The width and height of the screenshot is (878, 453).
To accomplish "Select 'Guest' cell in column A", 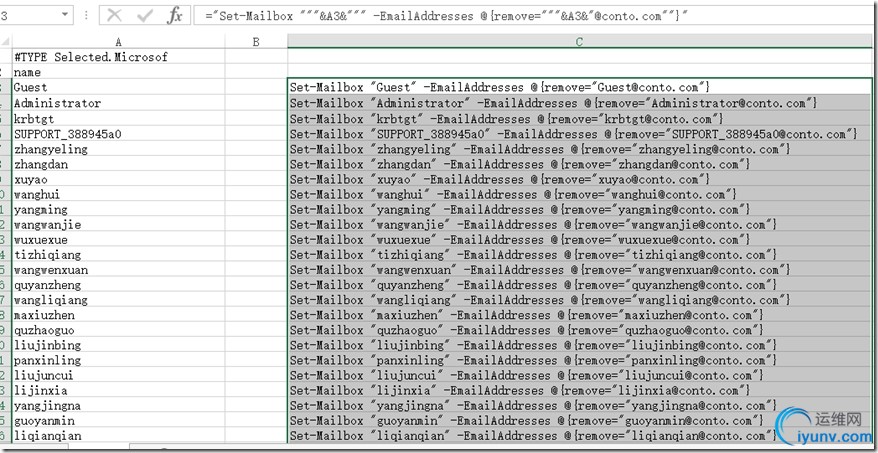I will pos(119,87).
